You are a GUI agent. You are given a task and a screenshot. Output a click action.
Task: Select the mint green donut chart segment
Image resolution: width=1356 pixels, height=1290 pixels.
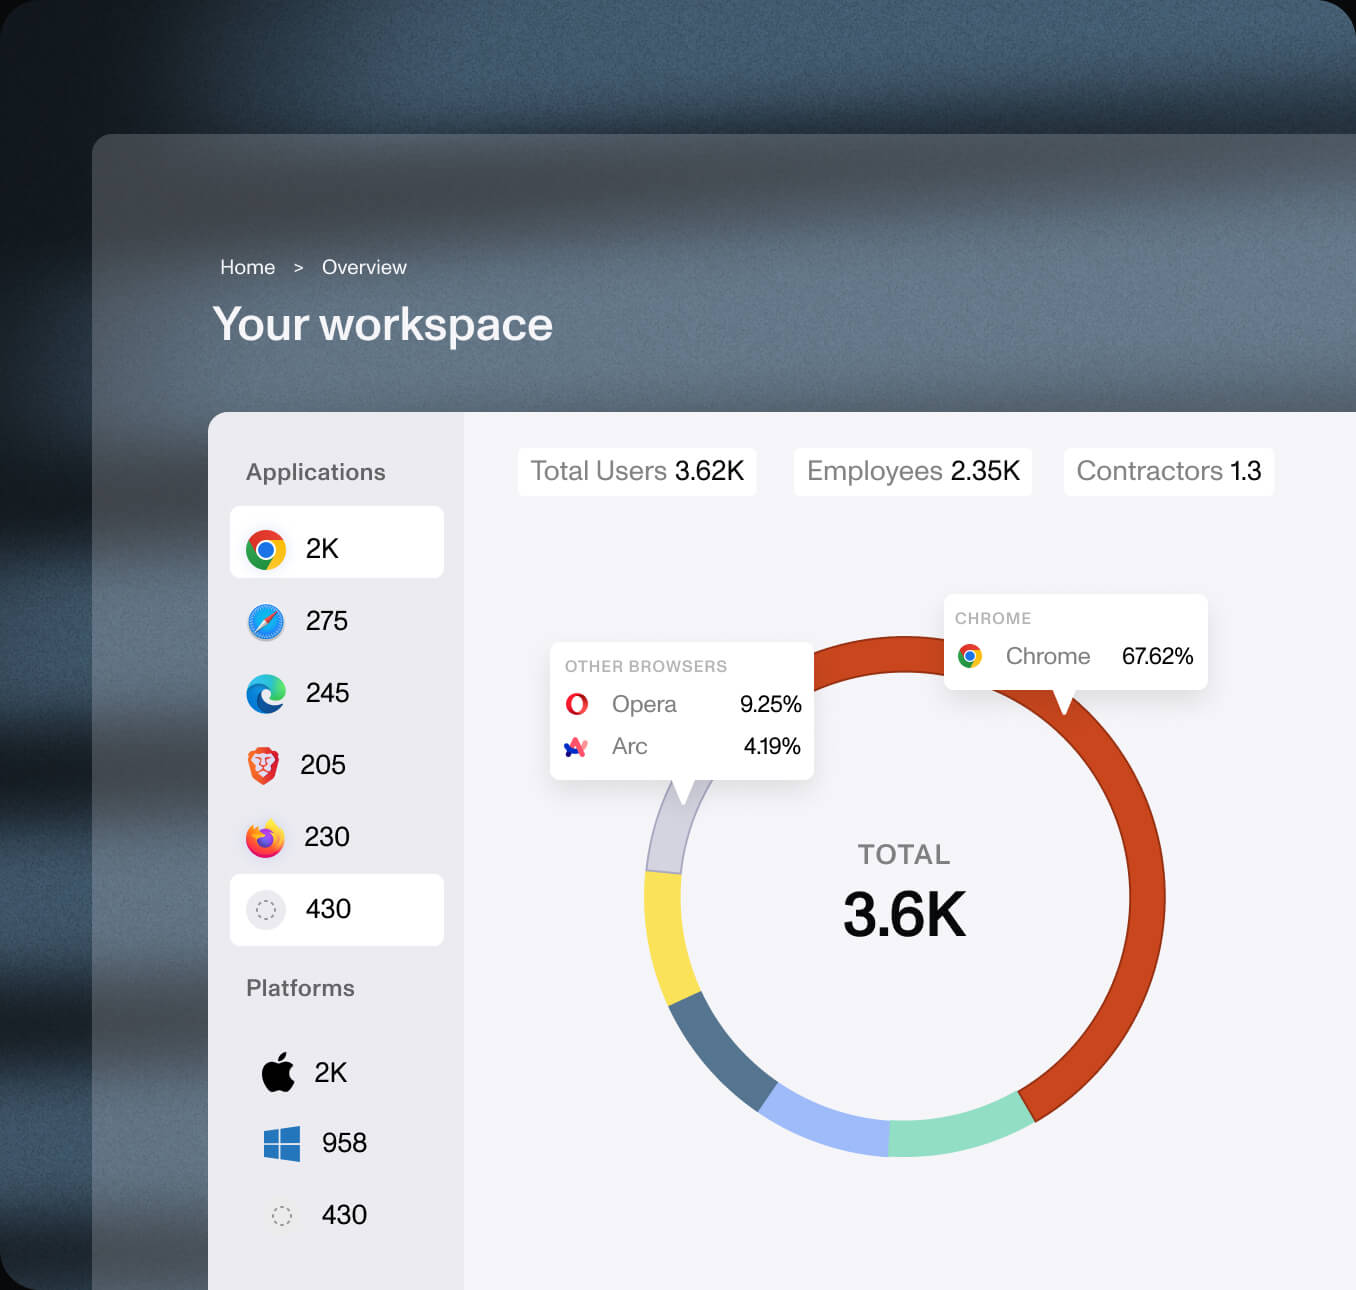point(958,1129)
